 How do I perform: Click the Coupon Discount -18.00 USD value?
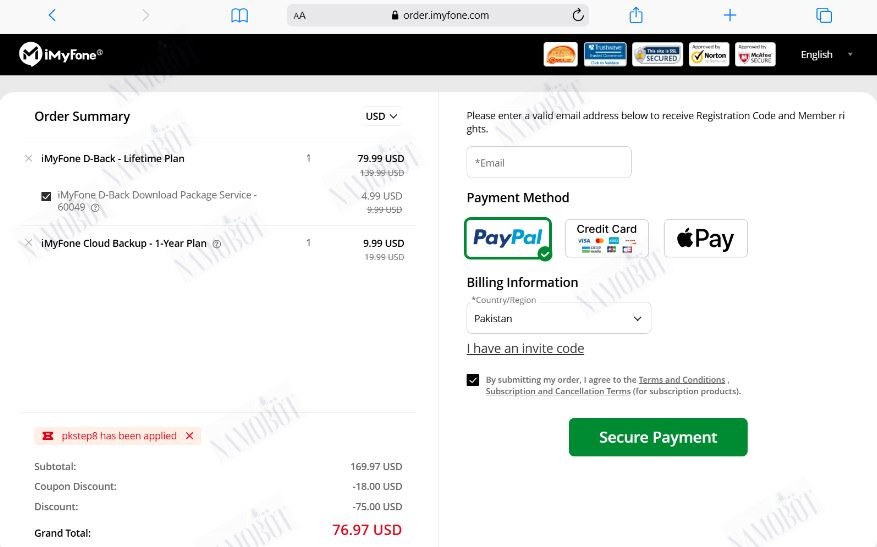[x=378, y=487]
